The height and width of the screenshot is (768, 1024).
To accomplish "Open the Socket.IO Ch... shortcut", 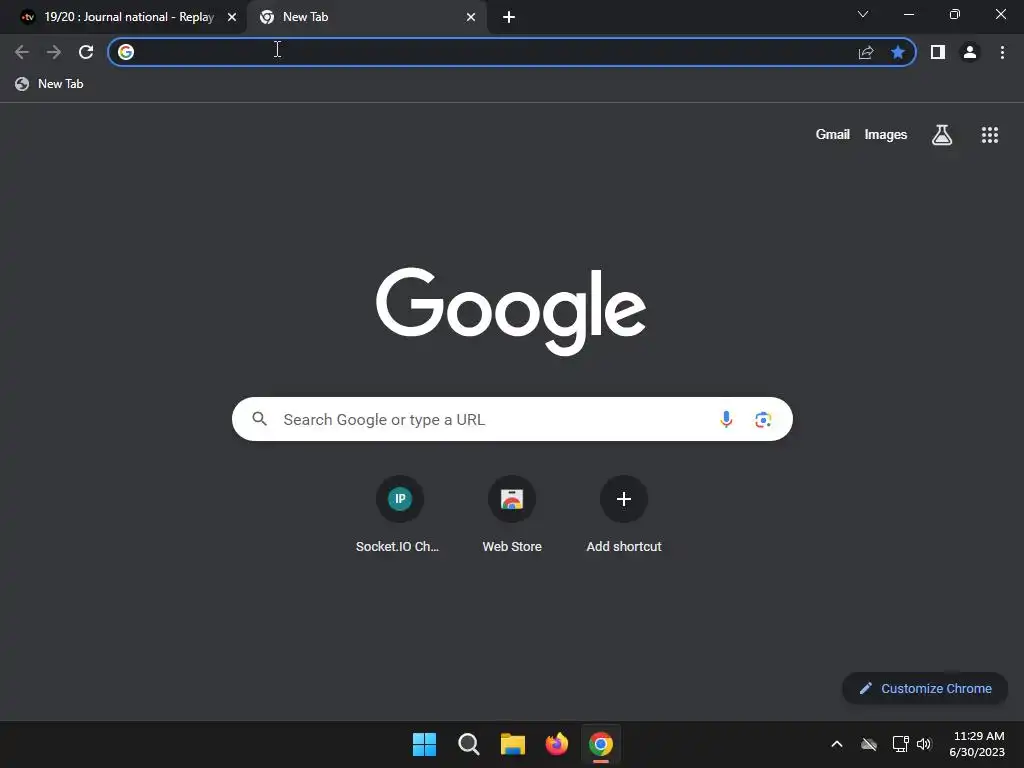I will click(x=400, y=515).
